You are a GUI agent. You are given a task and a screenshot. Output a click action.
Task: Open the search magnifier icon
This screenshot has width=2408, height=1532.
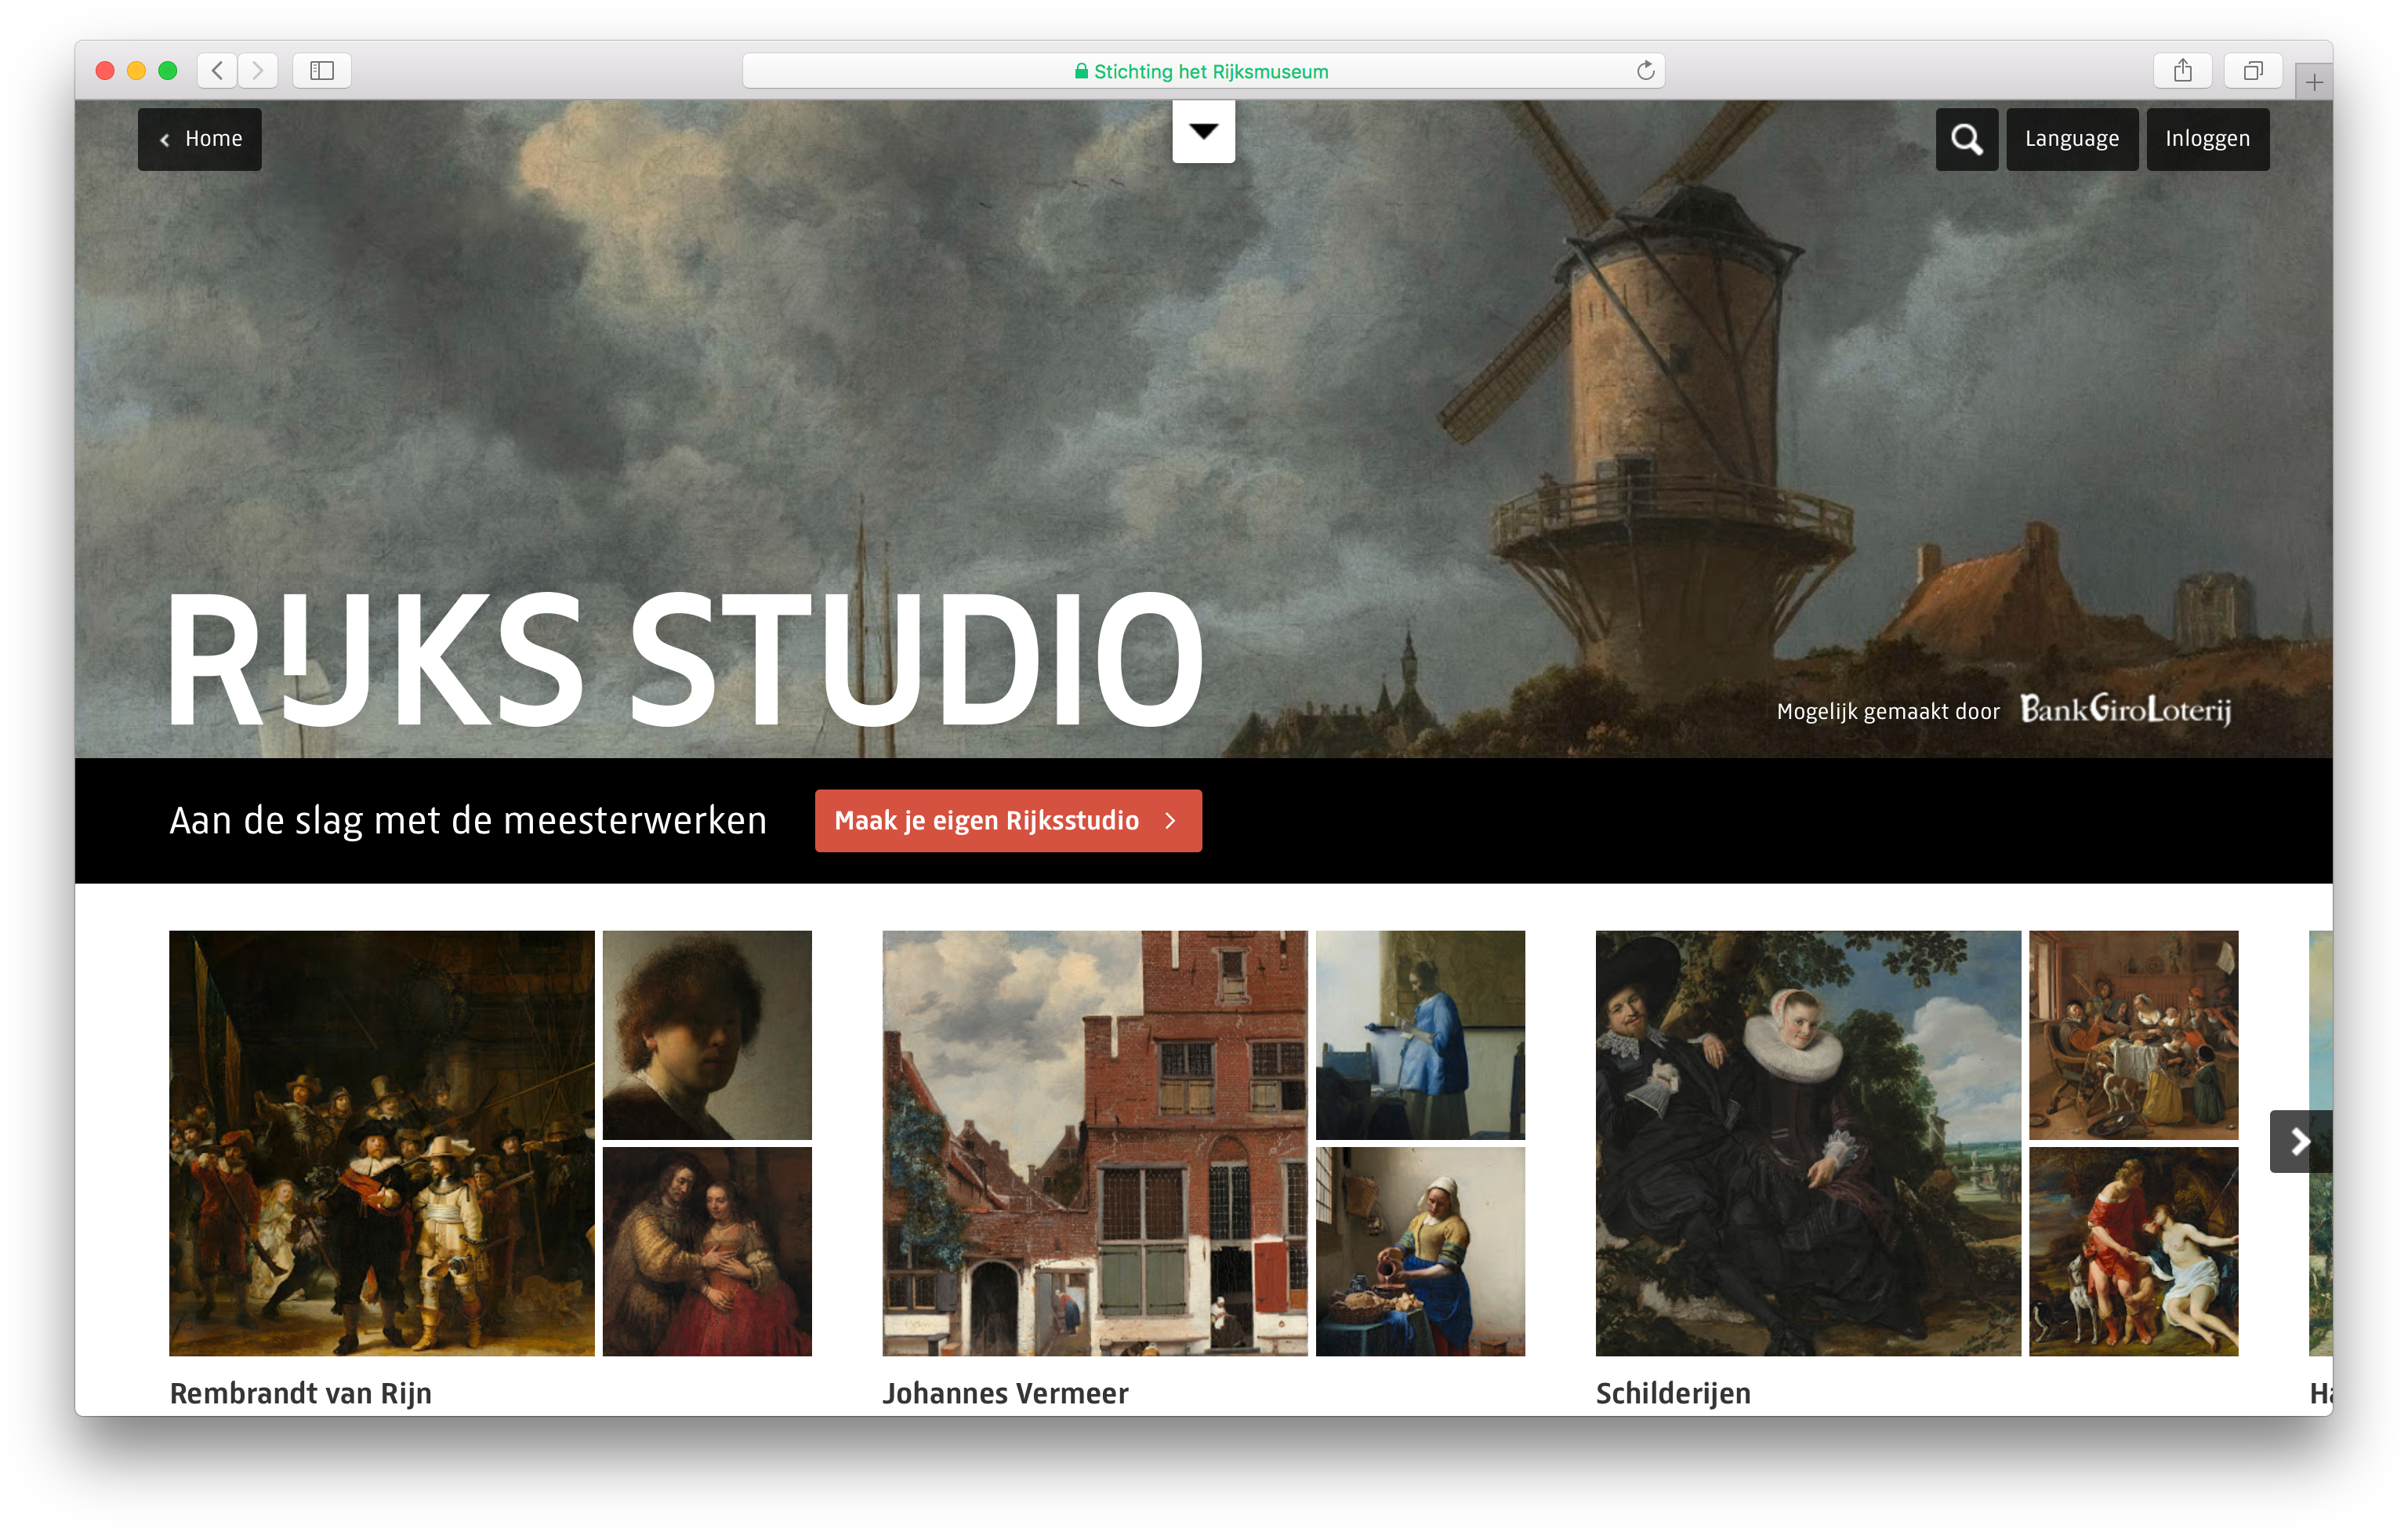pos(1966,139)
